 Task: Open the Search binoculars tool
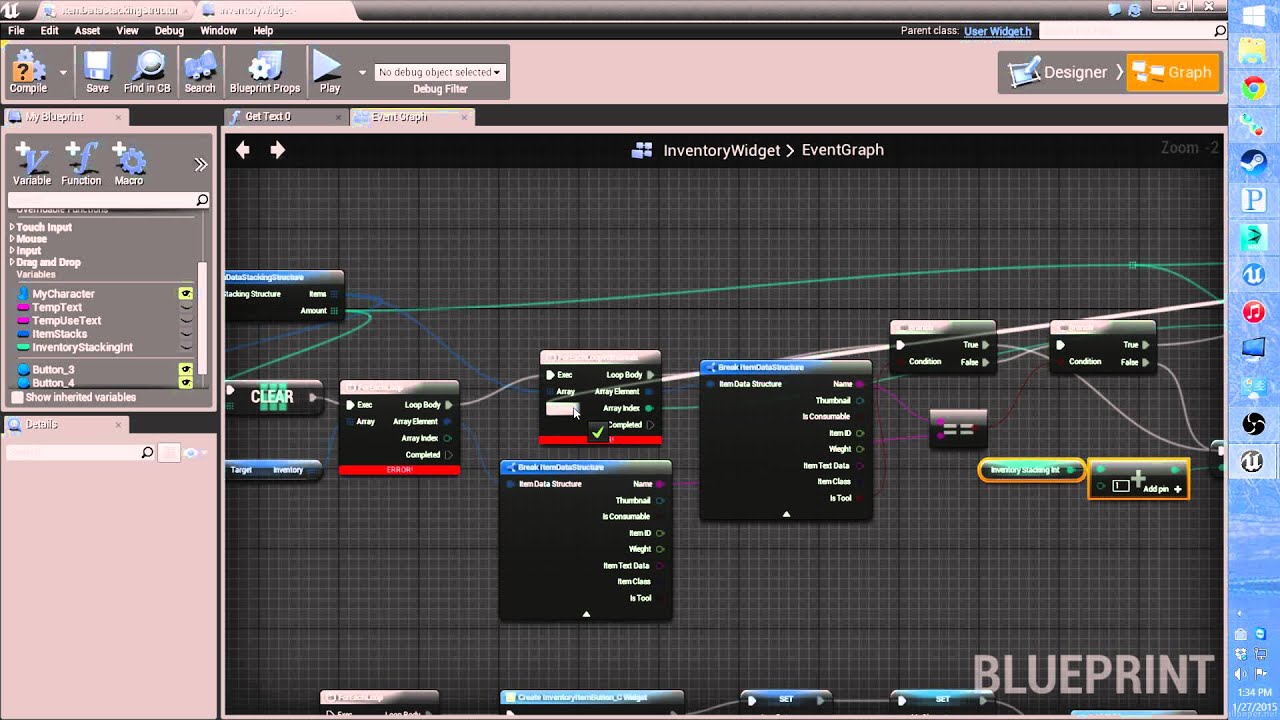point(200,73)
